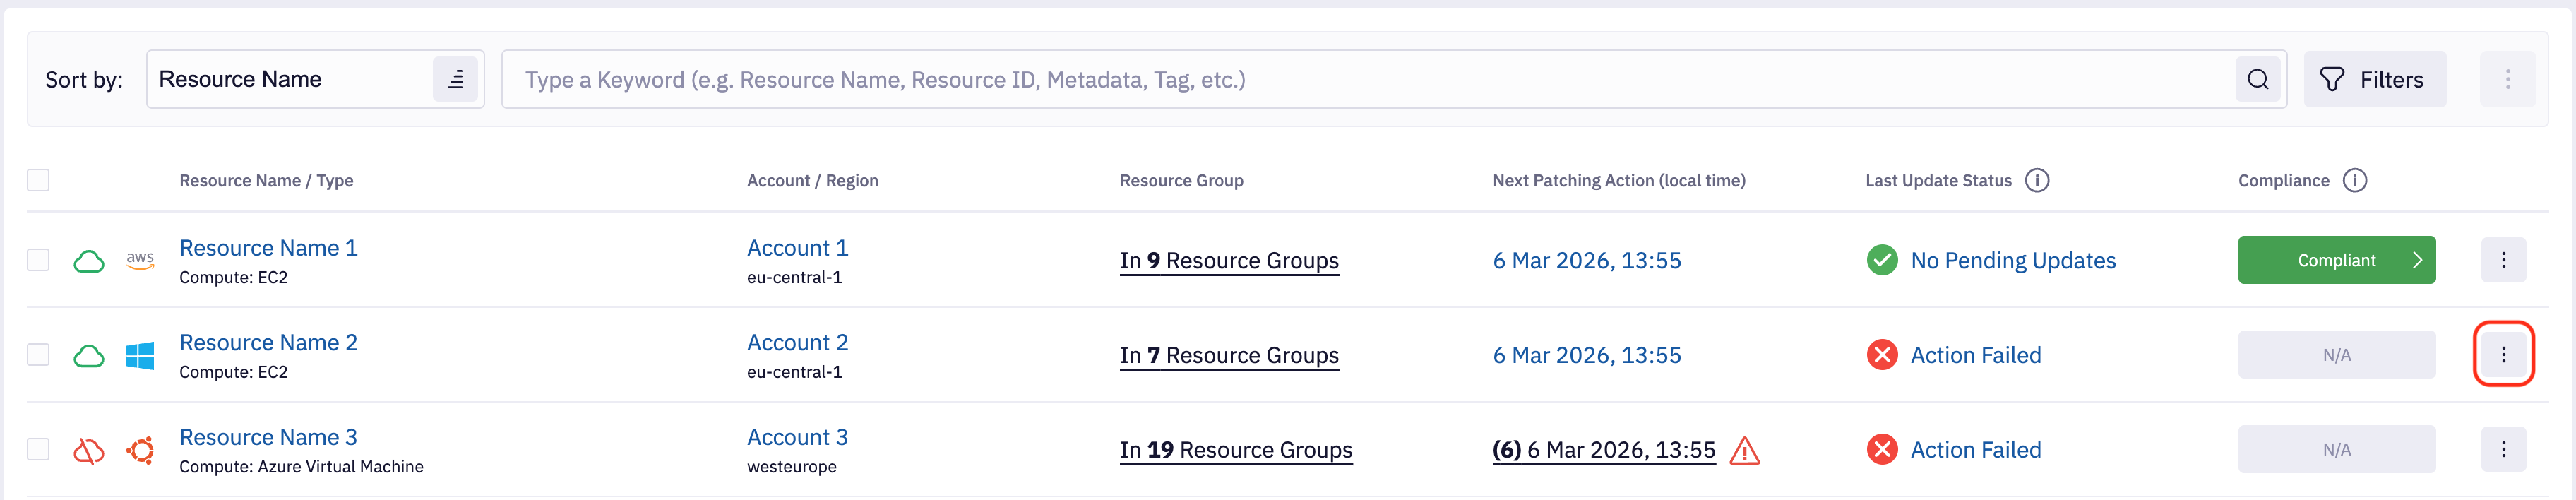Click Last Update Status info icon
The width and height of the screenshot is (2576, 500).
2036,180
